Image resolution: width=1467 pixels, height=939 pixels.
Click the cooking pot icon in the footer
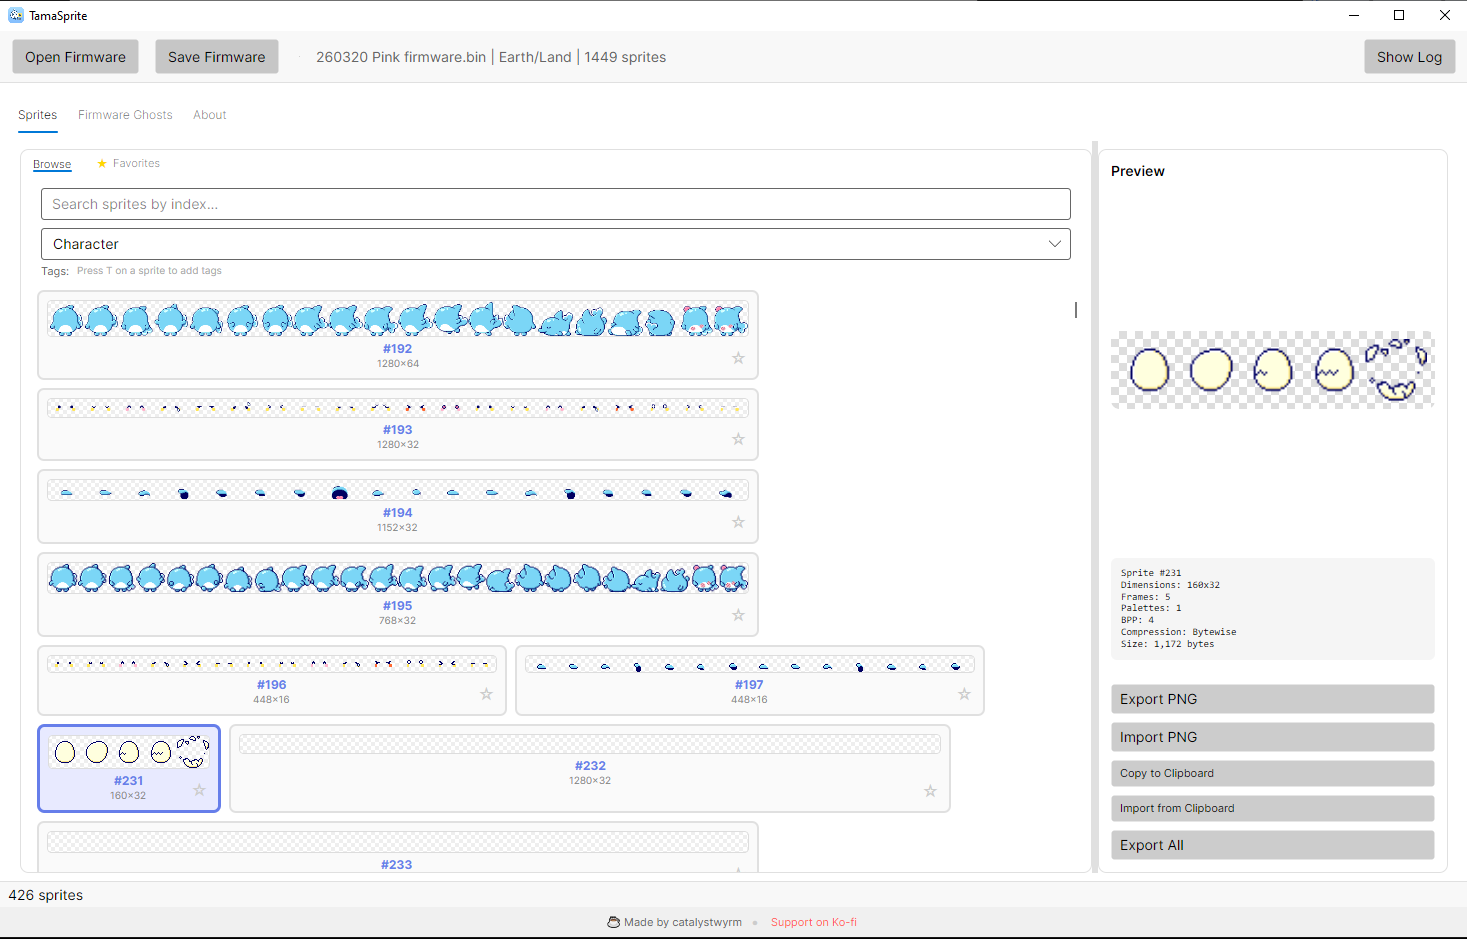[613, 922]
